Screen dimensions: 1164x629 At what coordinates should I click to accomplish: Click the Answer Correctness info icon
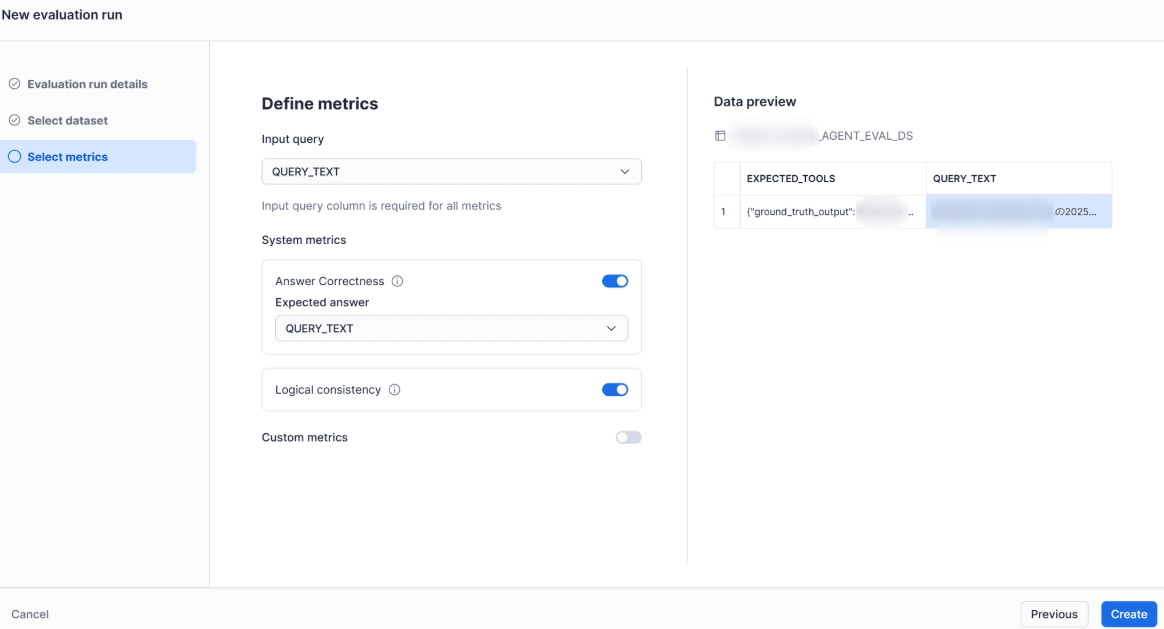tap(397, 282)
